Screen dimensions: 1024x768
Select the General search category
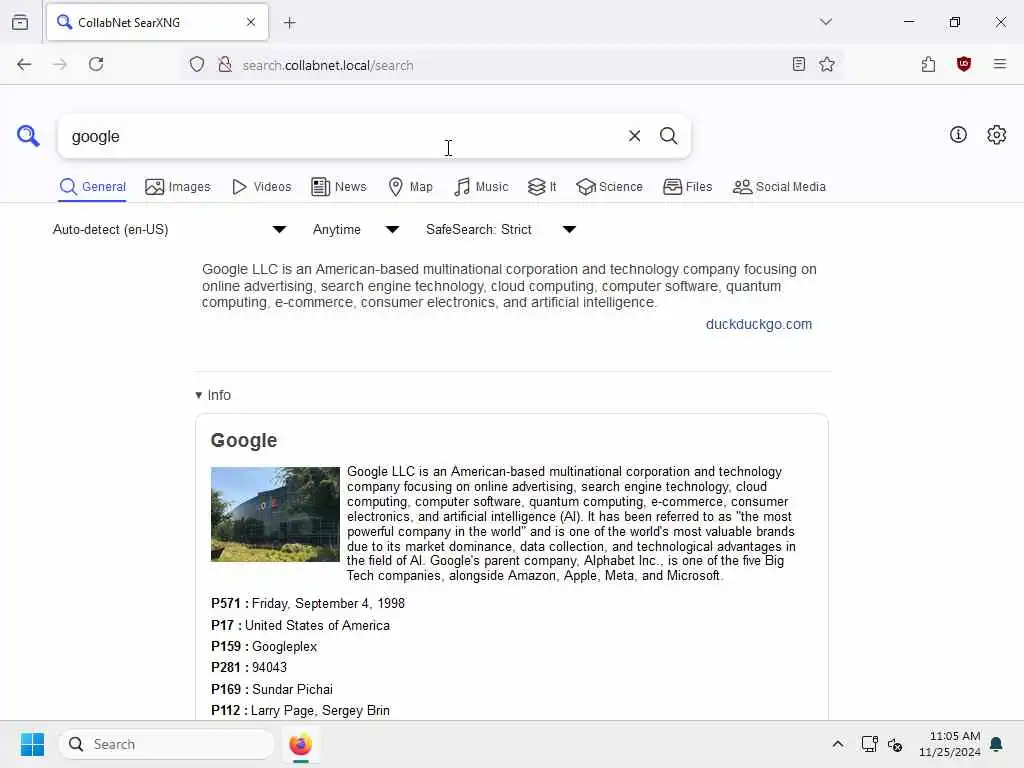(93, 187)
